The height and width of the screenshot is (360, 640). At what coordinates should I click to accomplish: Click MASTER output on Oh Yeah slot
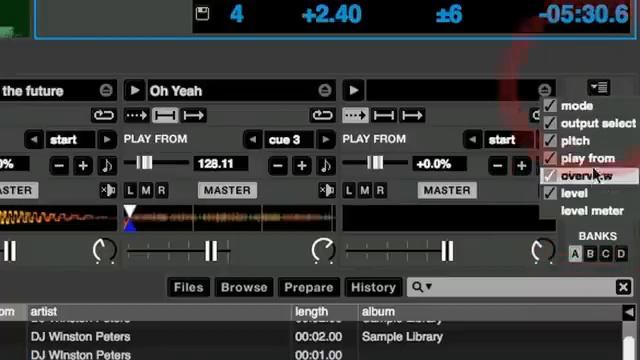227,191
